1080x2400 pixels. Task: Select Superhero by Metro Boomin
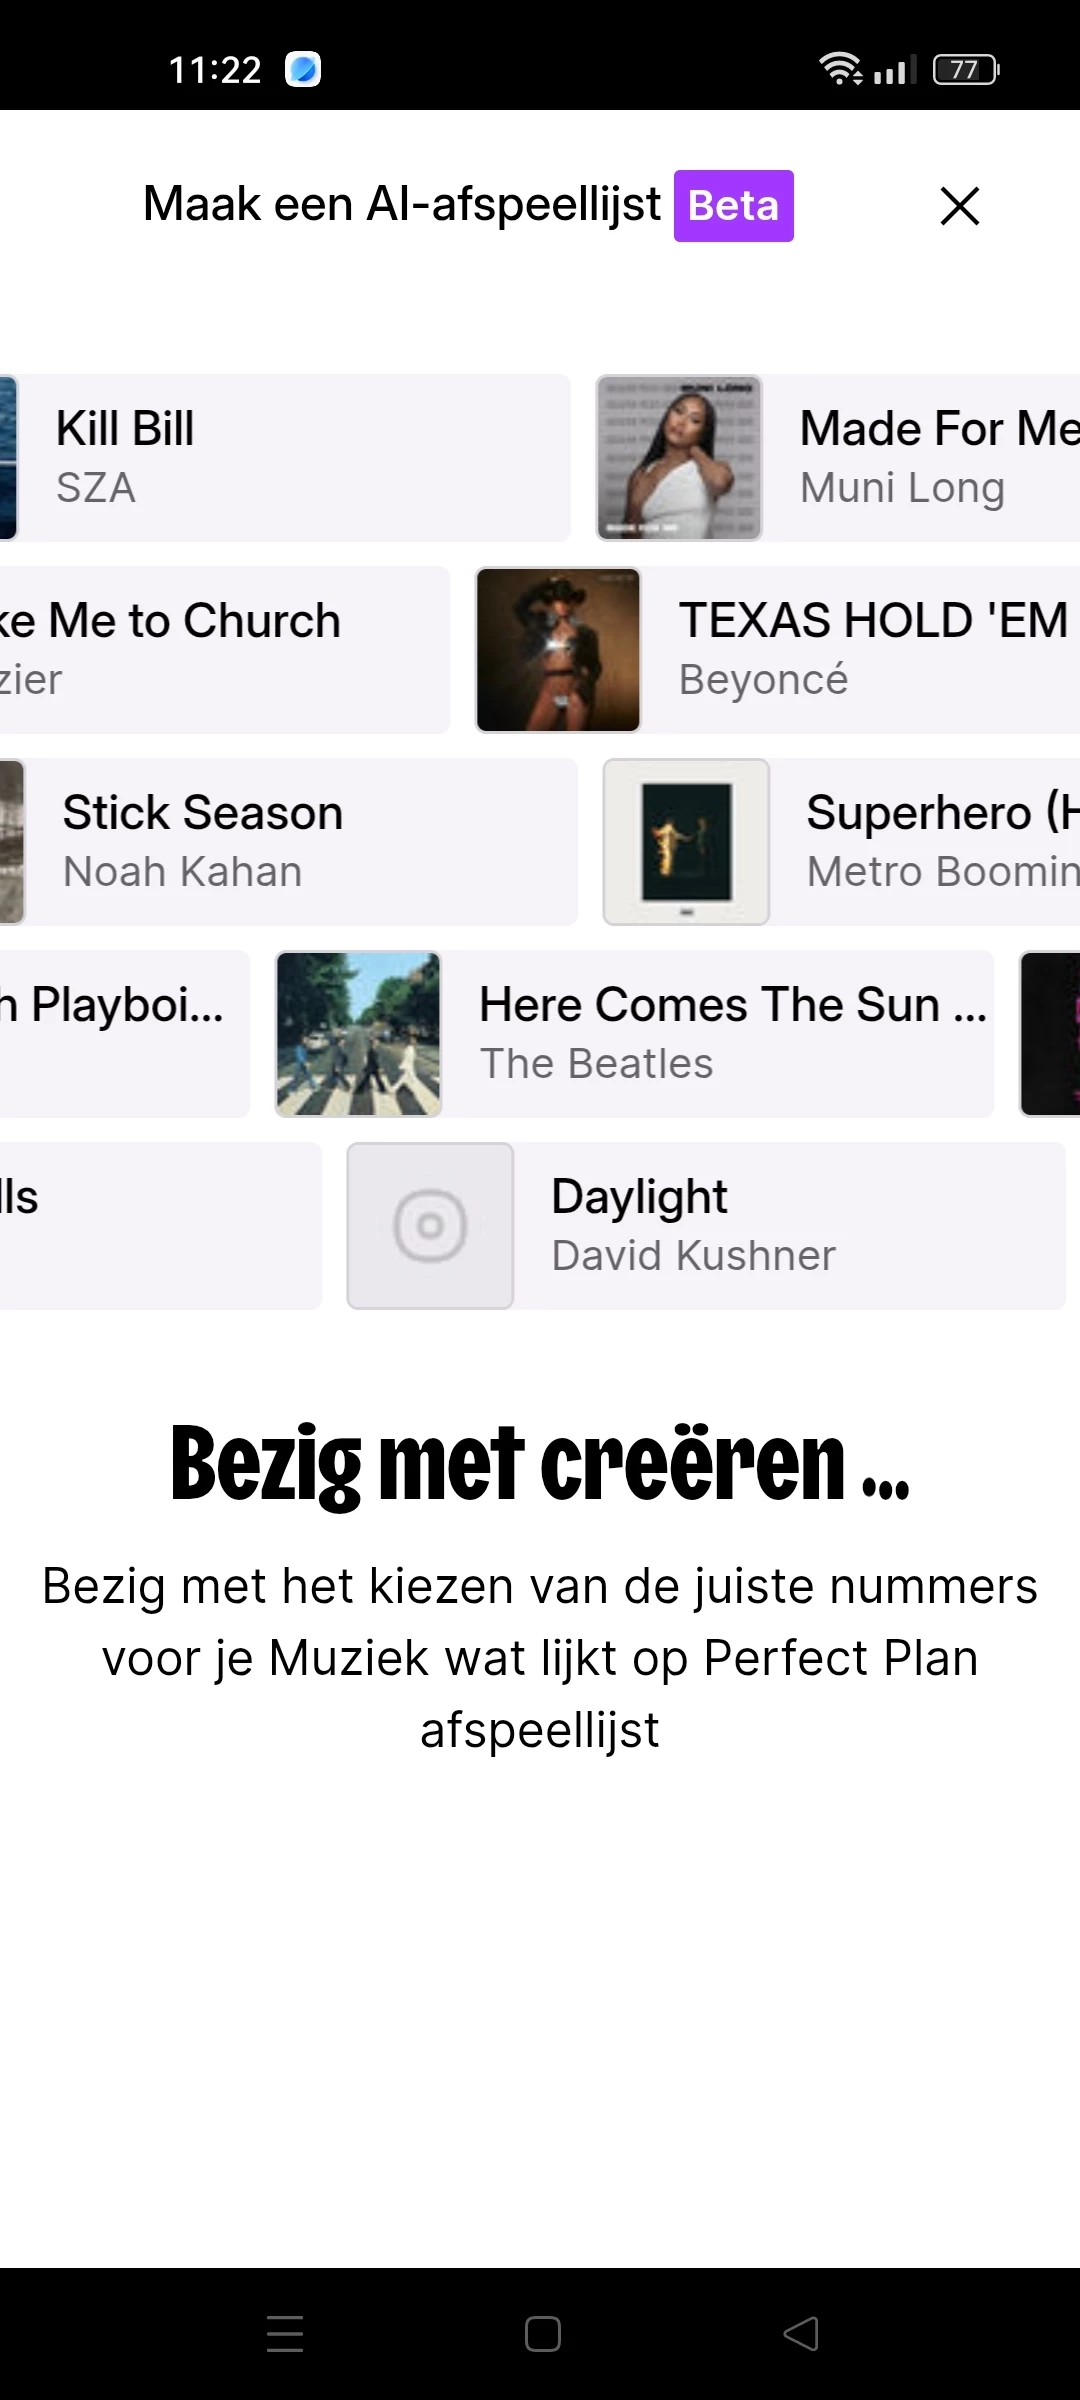click(841, 842)
